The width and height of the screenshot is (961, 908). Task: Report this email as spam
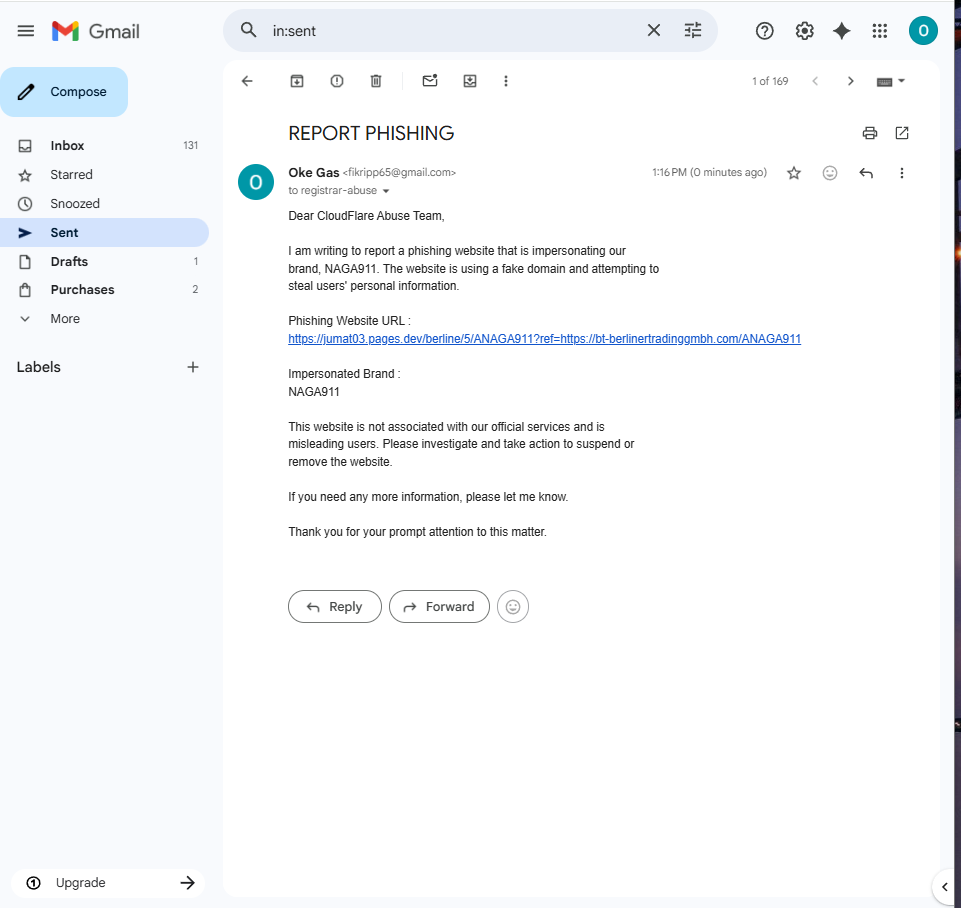coord(336,81)
